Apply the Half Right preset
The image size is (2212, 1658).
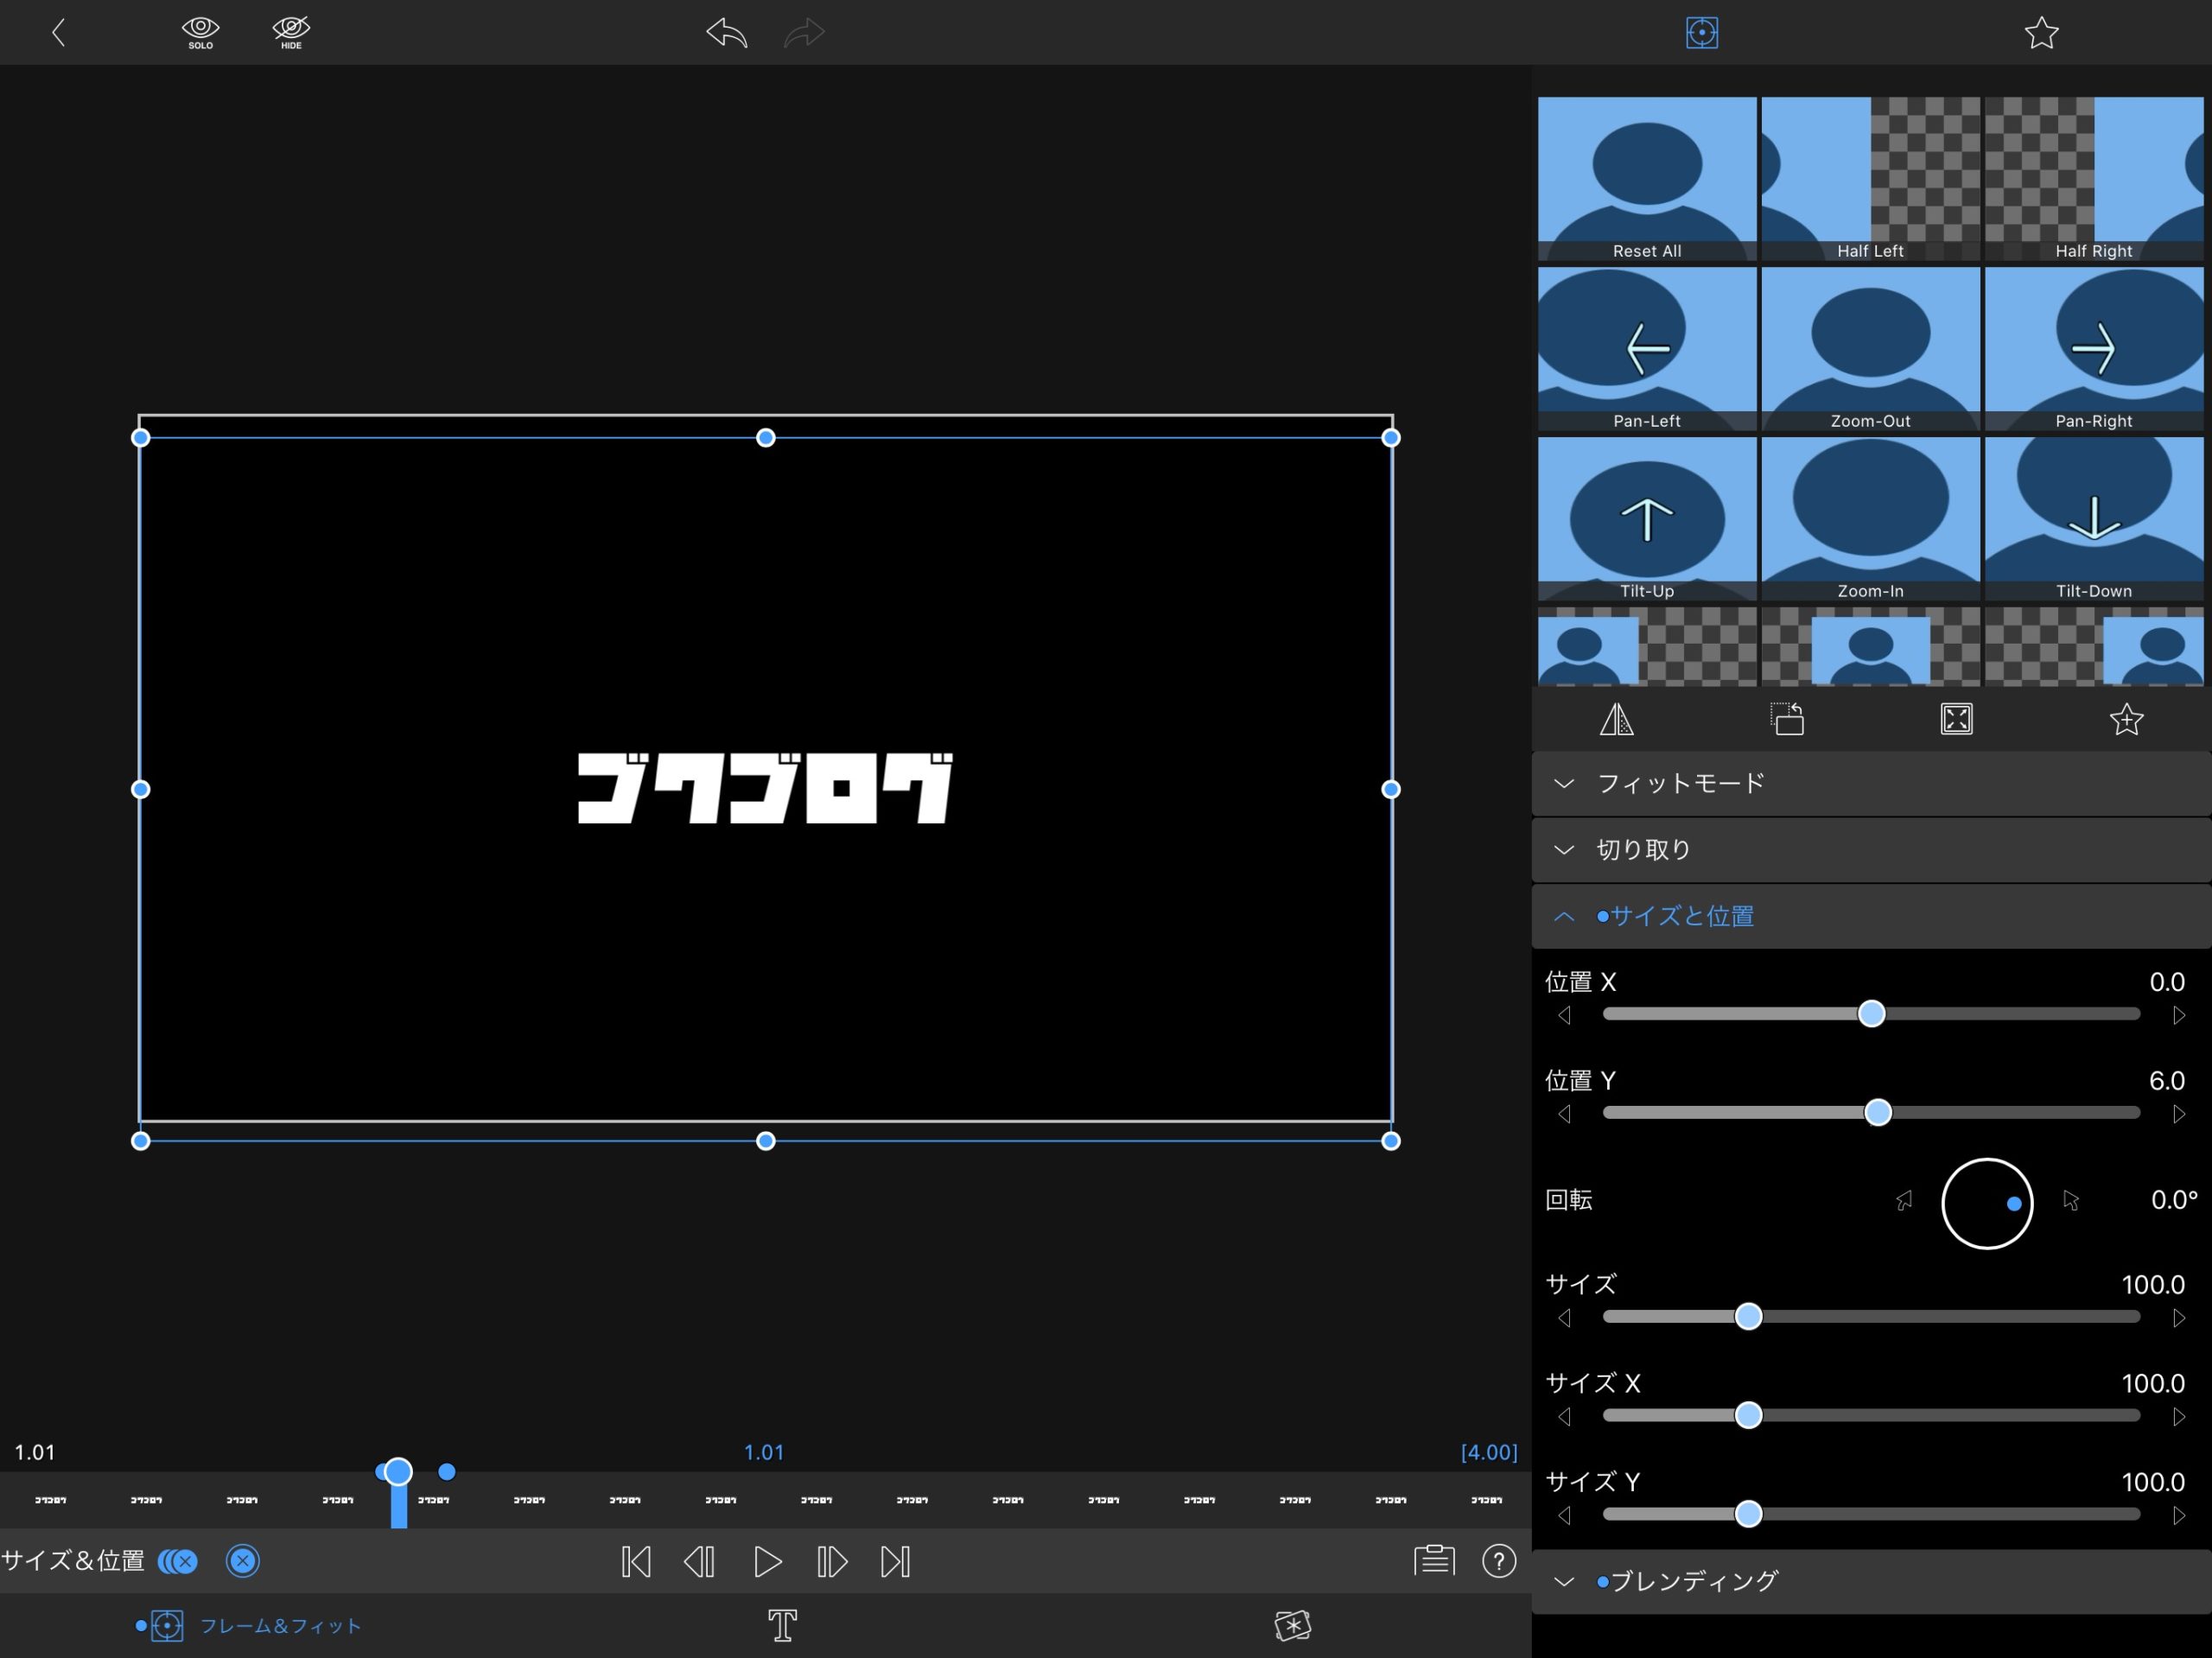[2094, 179]
